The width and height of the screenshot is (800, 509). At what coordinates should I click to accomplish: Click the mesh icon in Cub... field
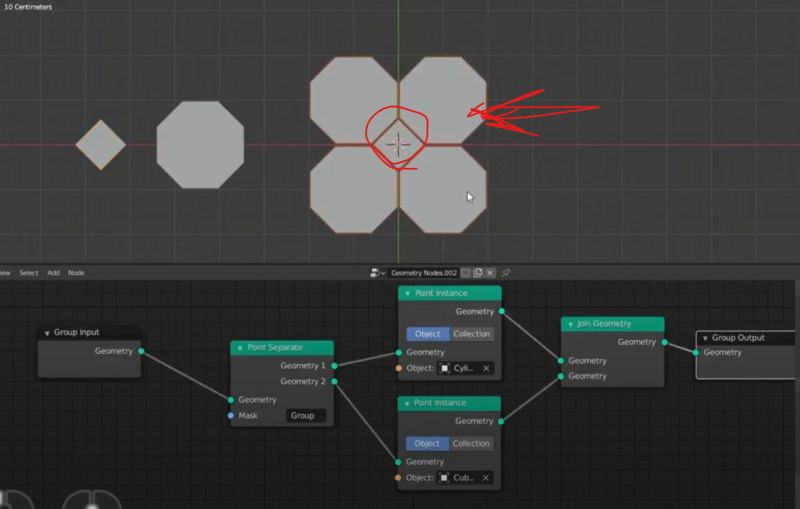coord(444,478)
